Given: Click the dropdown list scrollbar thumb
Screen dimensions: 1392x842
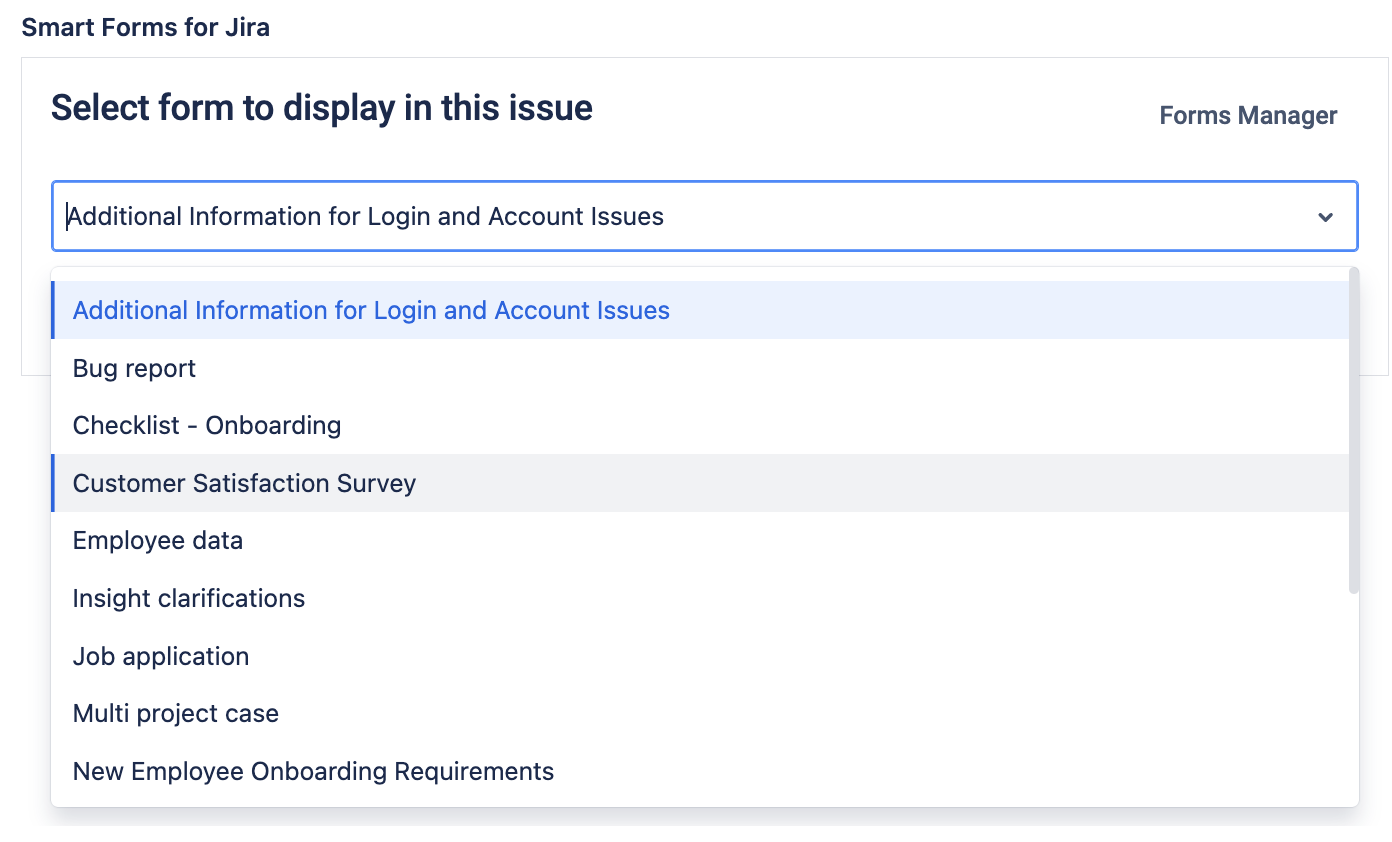Looking at the screenshot, I should [x=1354, y=430].
